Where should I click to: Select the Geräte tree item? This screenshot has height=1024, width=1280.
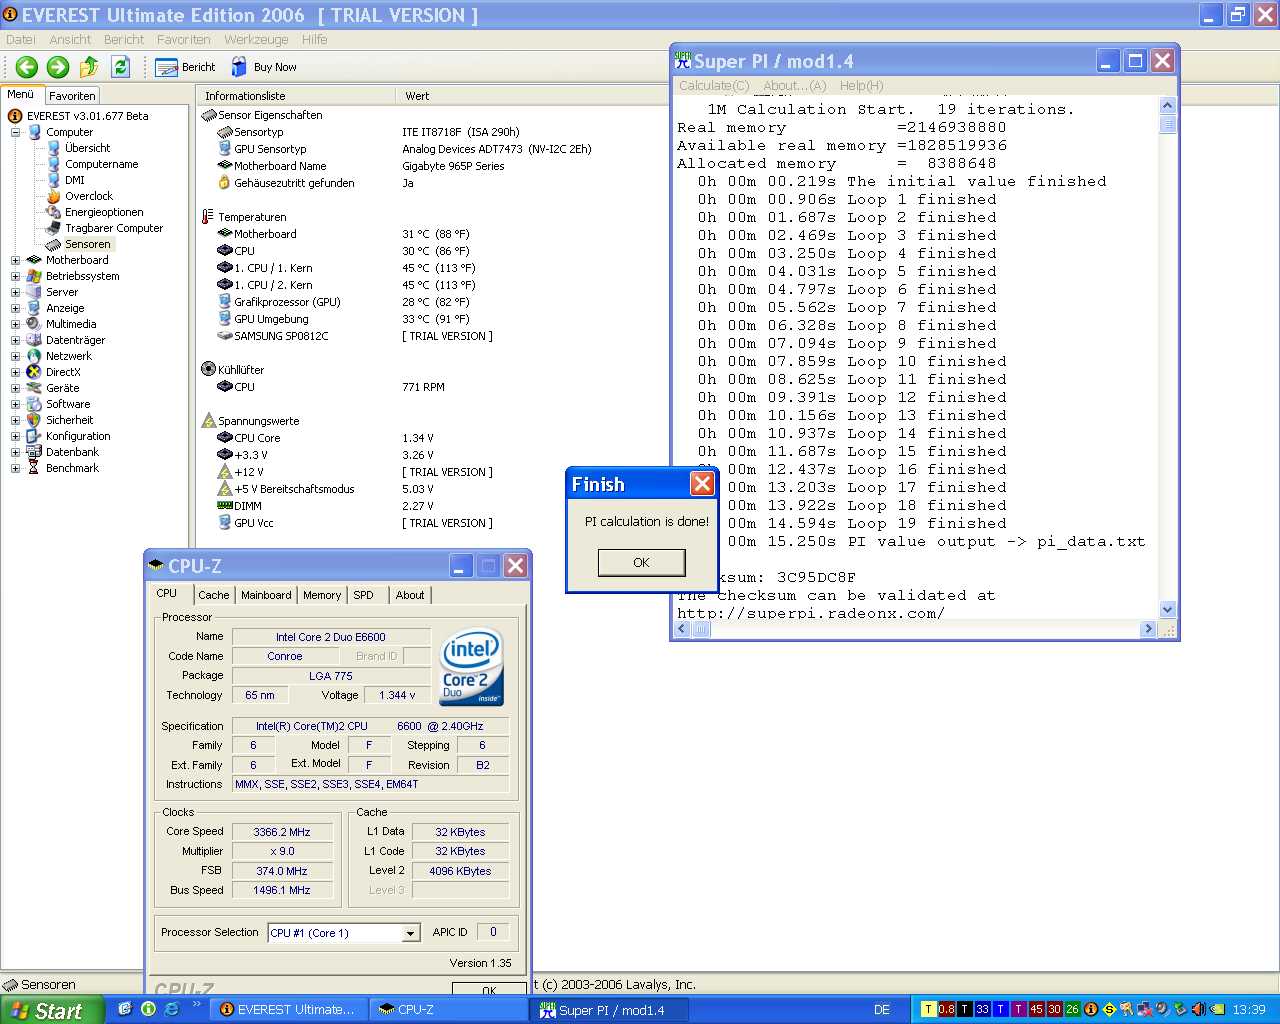[x=62, y=388]
